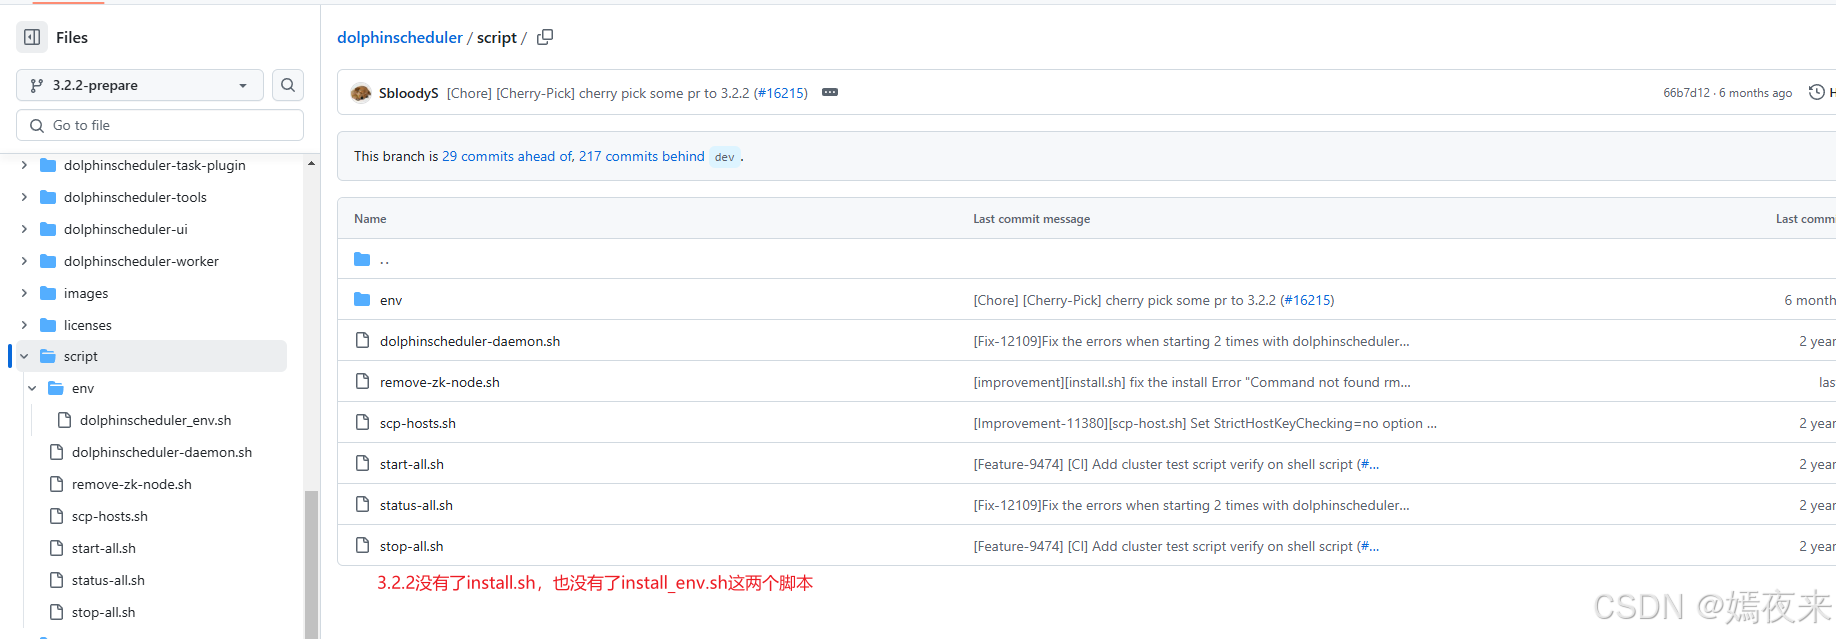Viewport: 1836px width, 639px height.
Task: Copy the path with copy icon
Action: click(545, 37)
